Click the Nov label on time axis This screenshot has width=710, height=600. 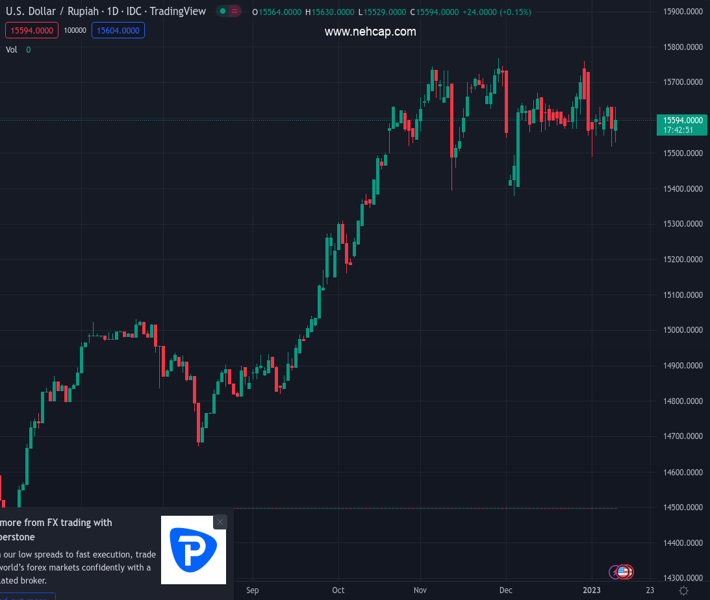pyautogui.click(x=420, y=590)
